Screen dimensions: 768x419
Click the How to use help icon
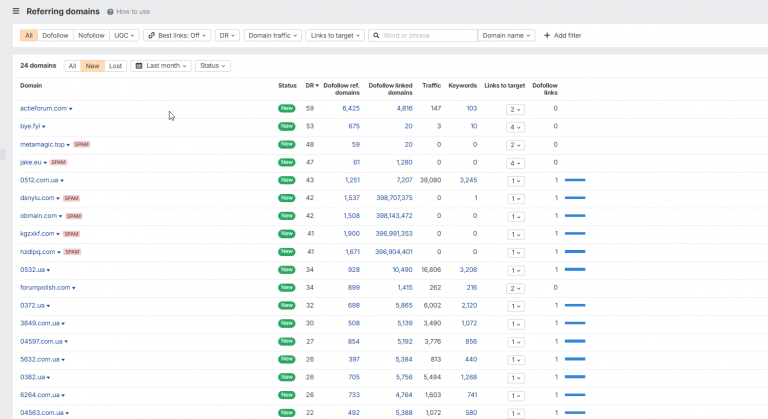click(x=110, y=12)
